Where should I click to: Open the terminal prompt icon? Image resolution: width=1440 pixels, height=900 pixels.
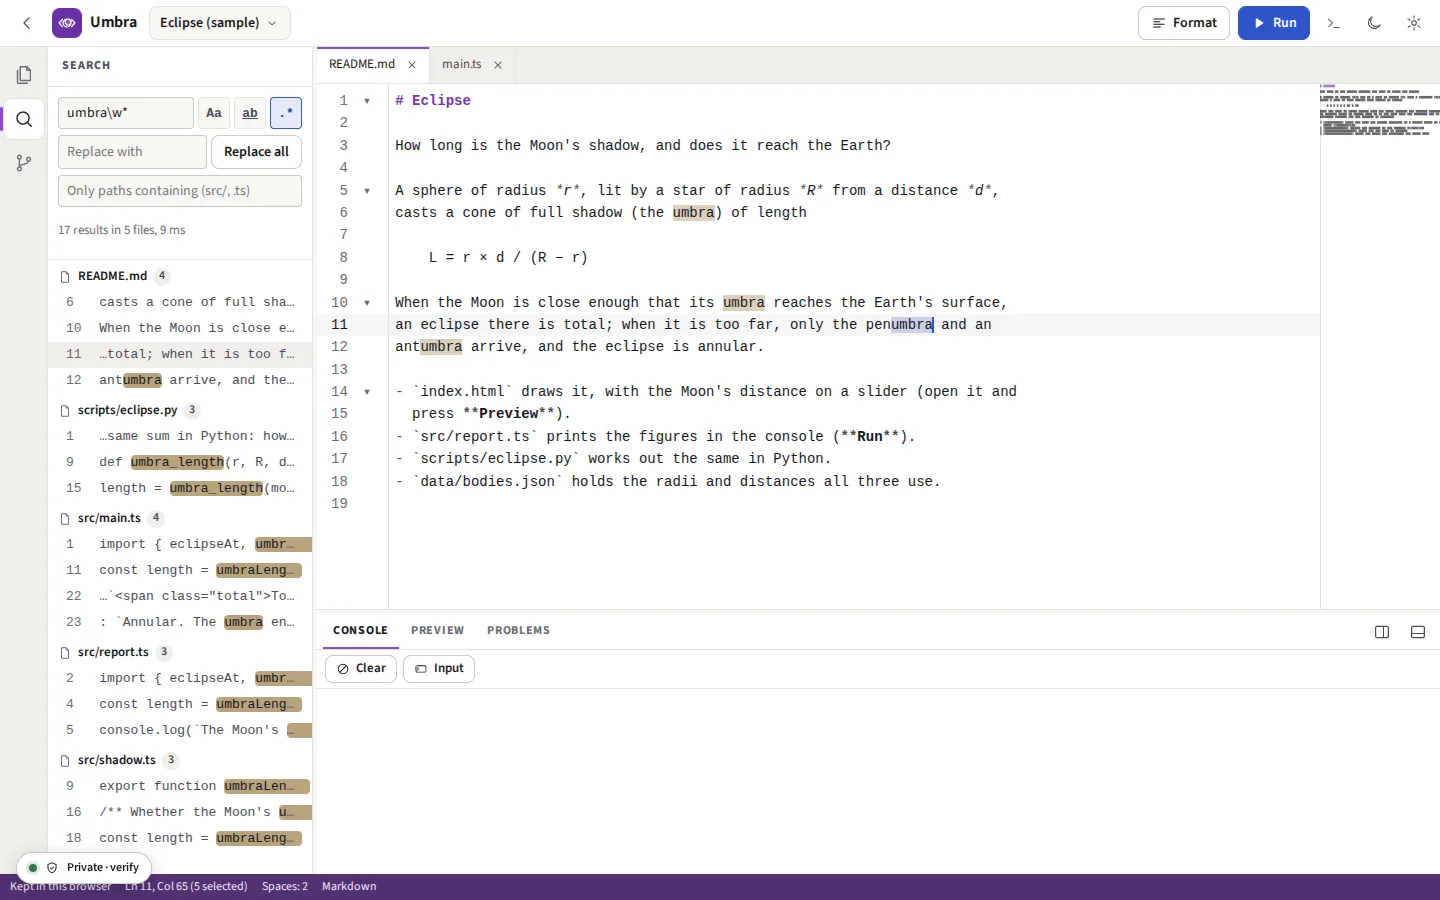click(x=1334, y=23)
